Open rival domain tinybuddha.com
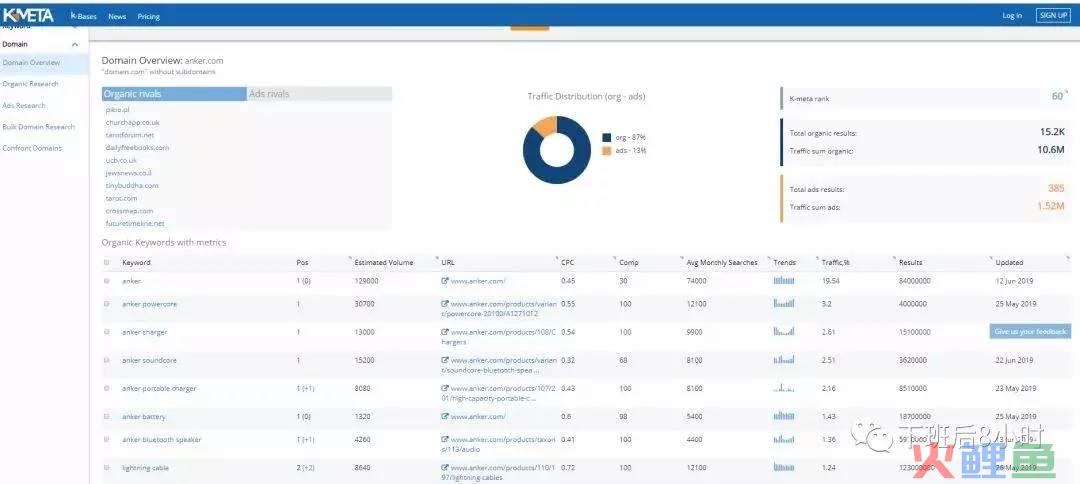Image resolution: width=1080 pixels, height=484 pixels. pyautogui.click(x=132, y=186)
